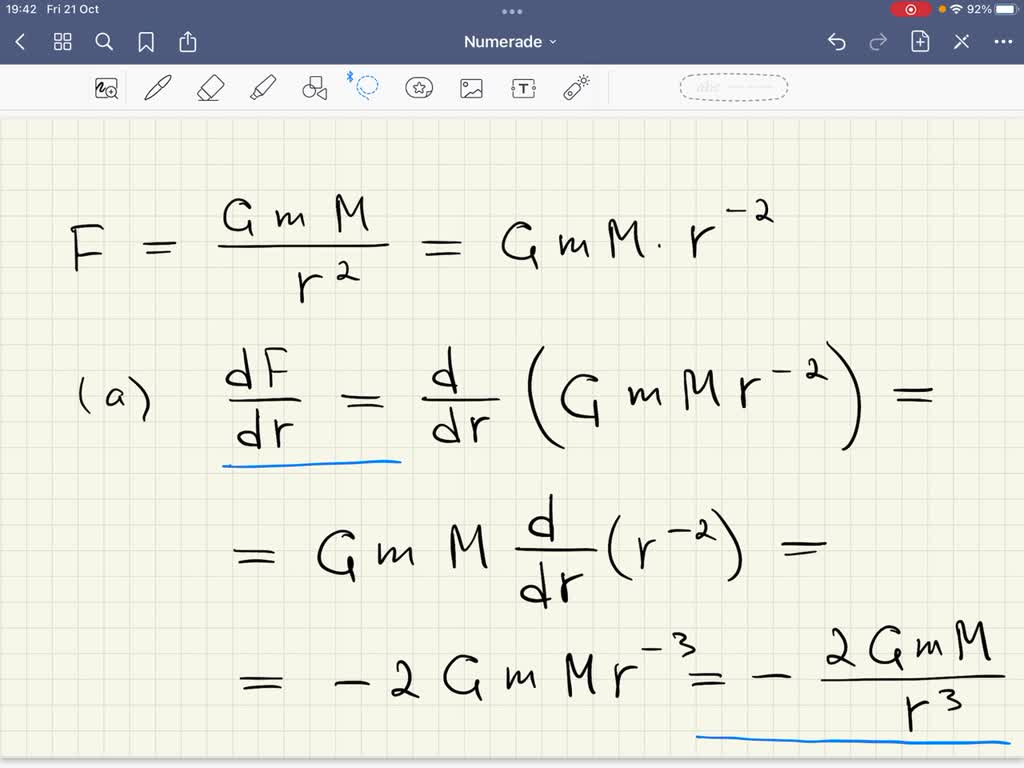Open the grid page overview
The height and width of the screenshot is (768, 1024).
(62, 42)
